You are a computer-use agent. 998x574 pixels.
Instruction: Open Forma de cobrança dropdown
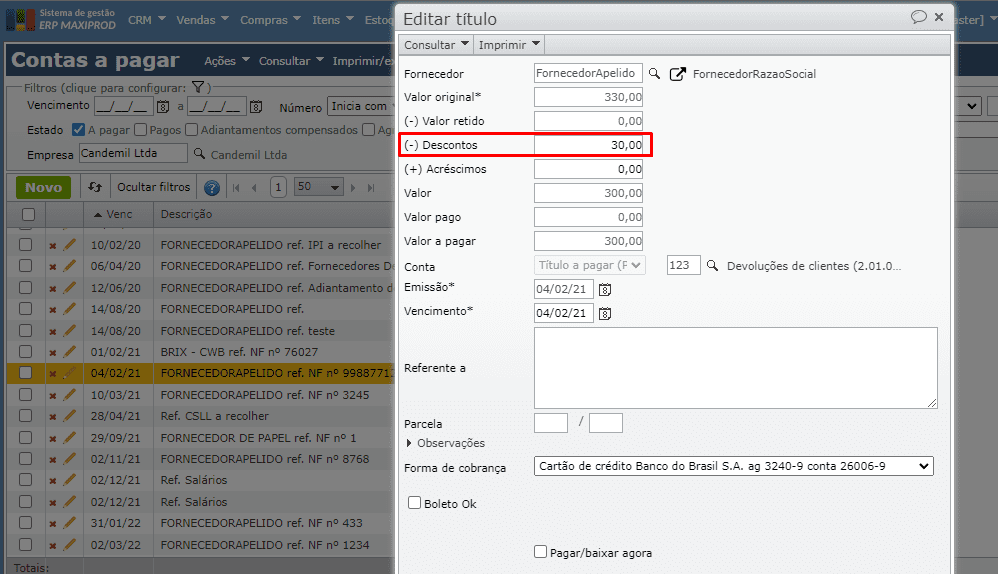pos(734,466)
